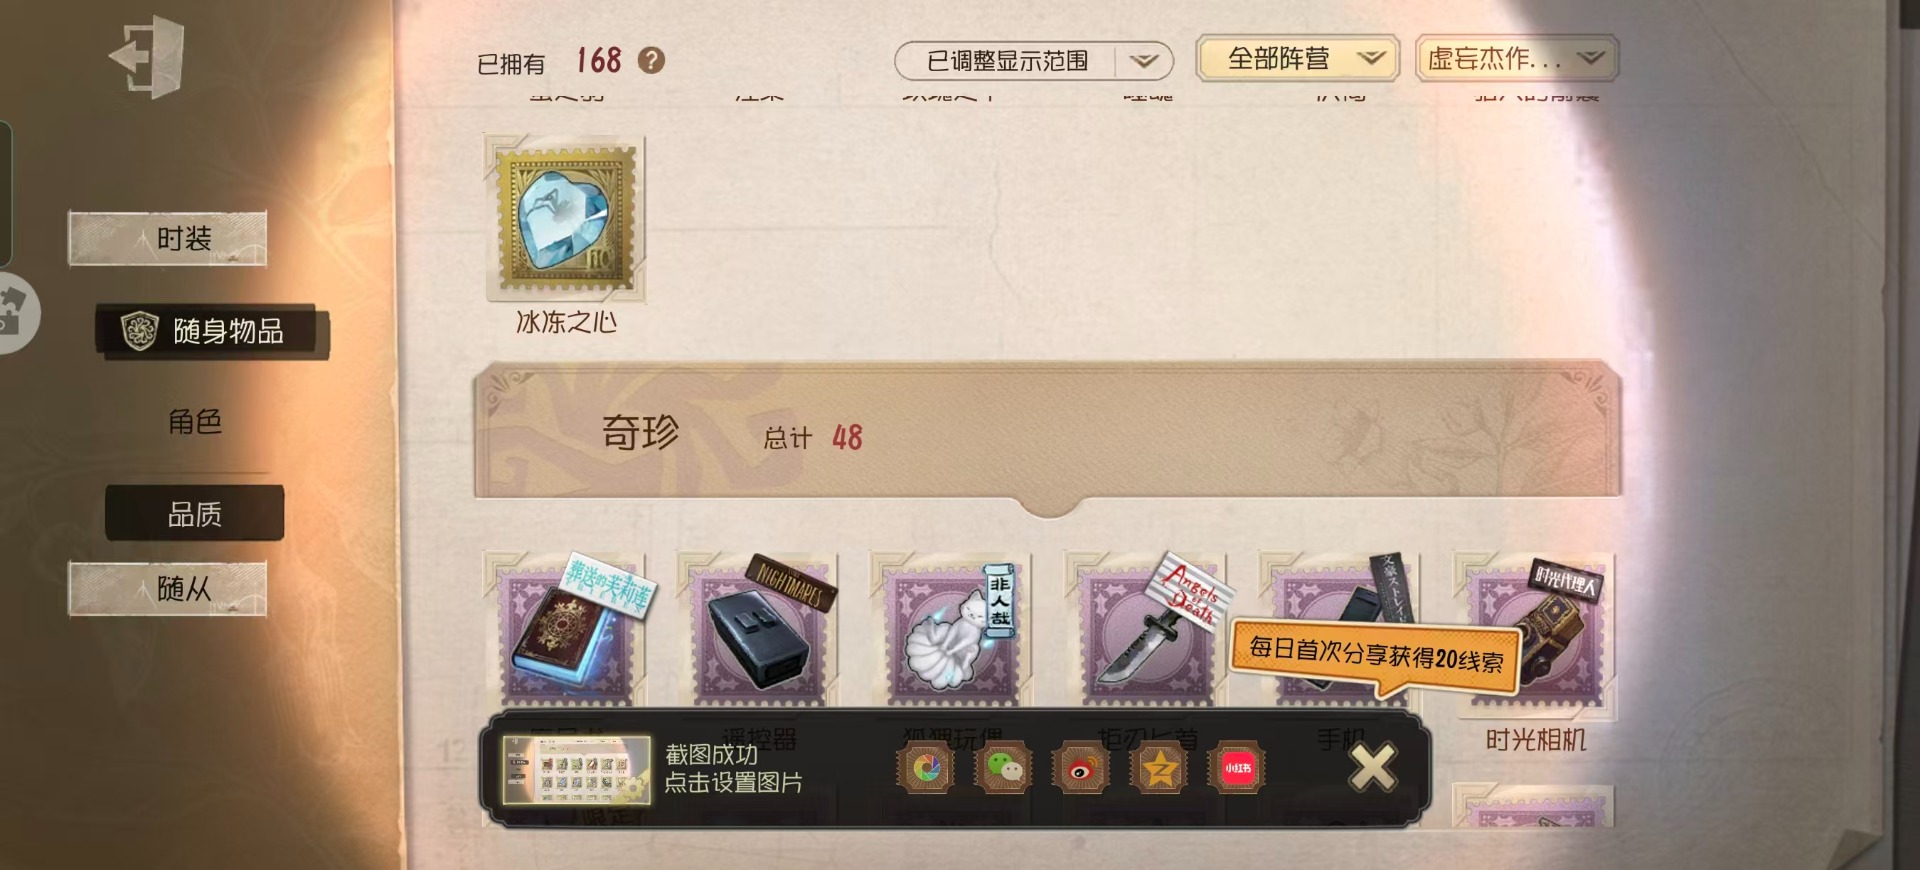Close the screenshot share bar
1920x870 pixels.
[1372, 768]
